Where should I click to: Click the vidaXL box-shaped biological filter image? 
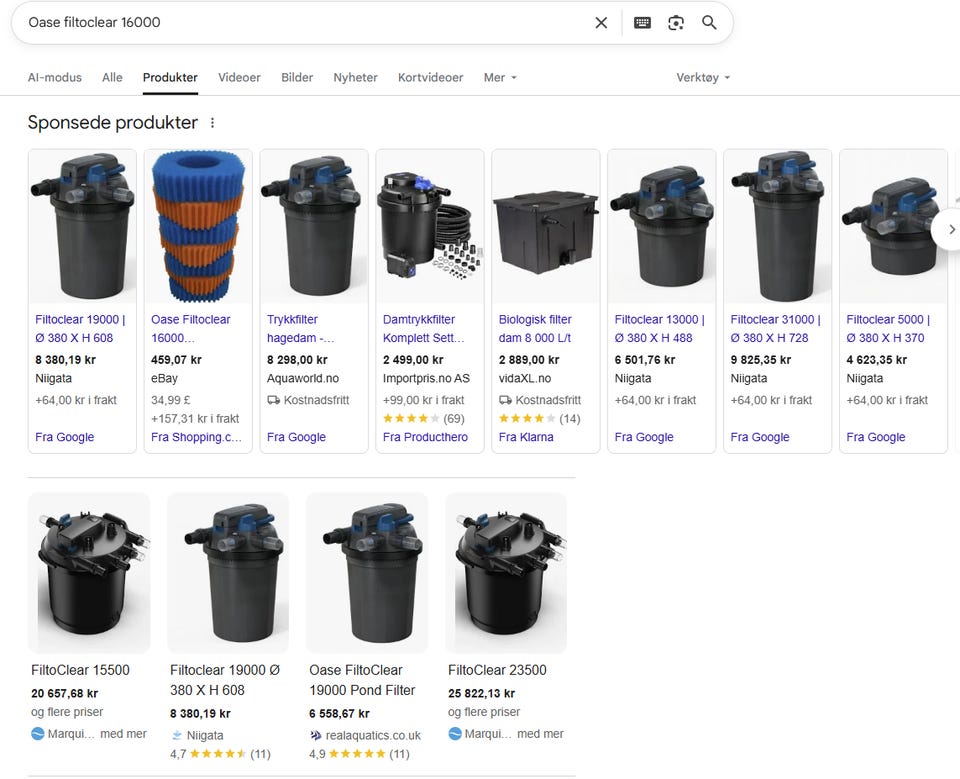pos(546,226)
